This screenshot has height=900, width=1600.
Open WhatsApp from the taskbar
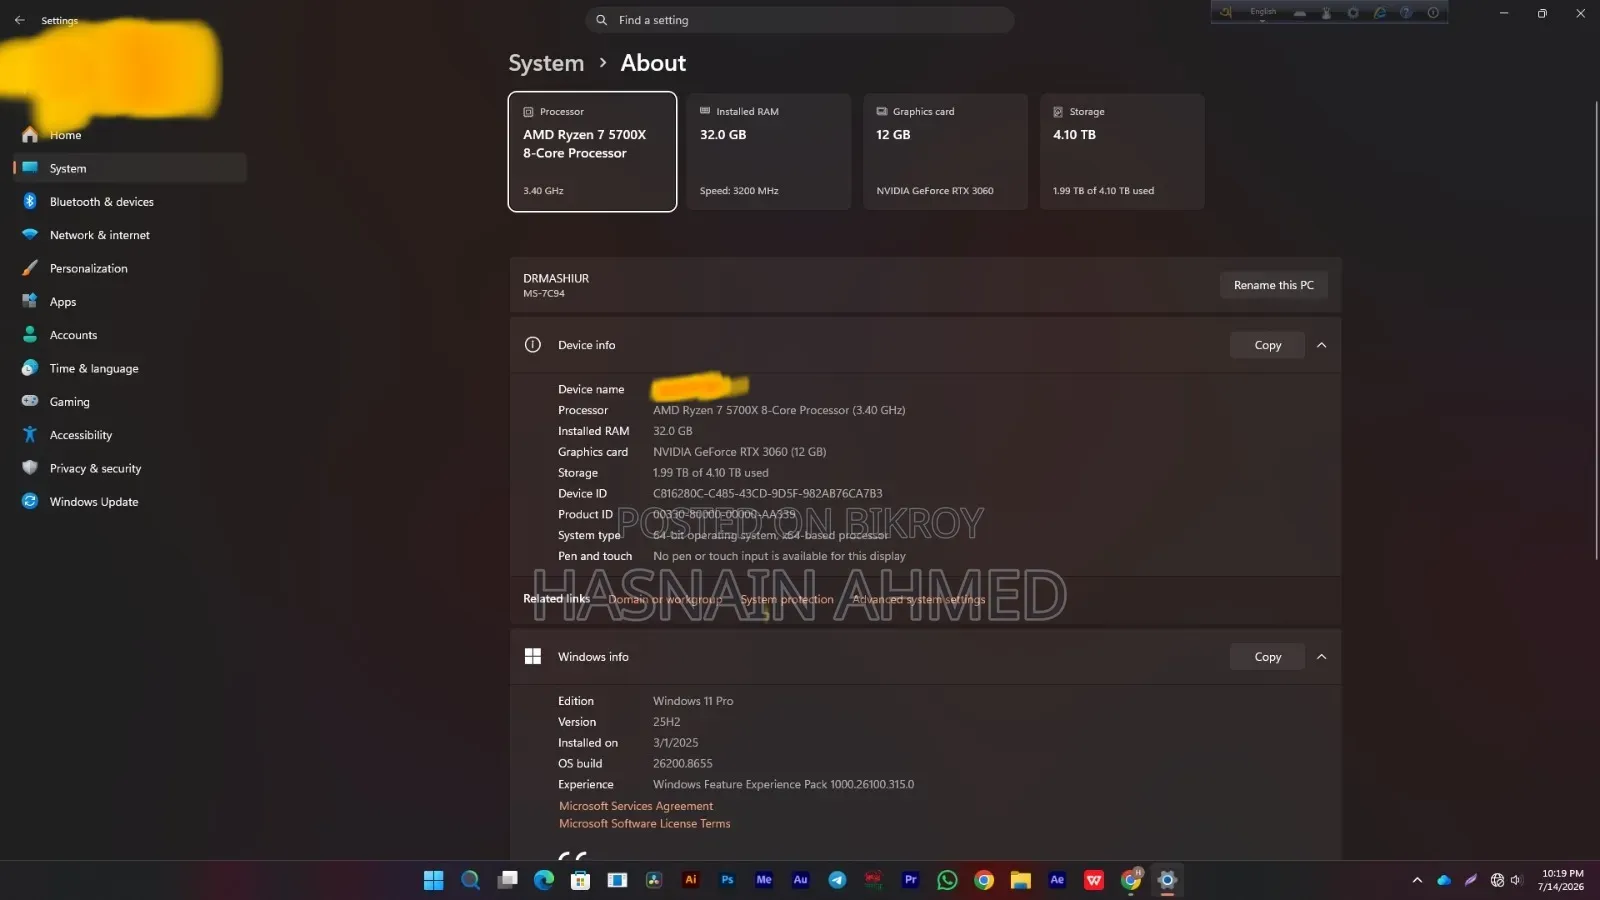point(947,880)
